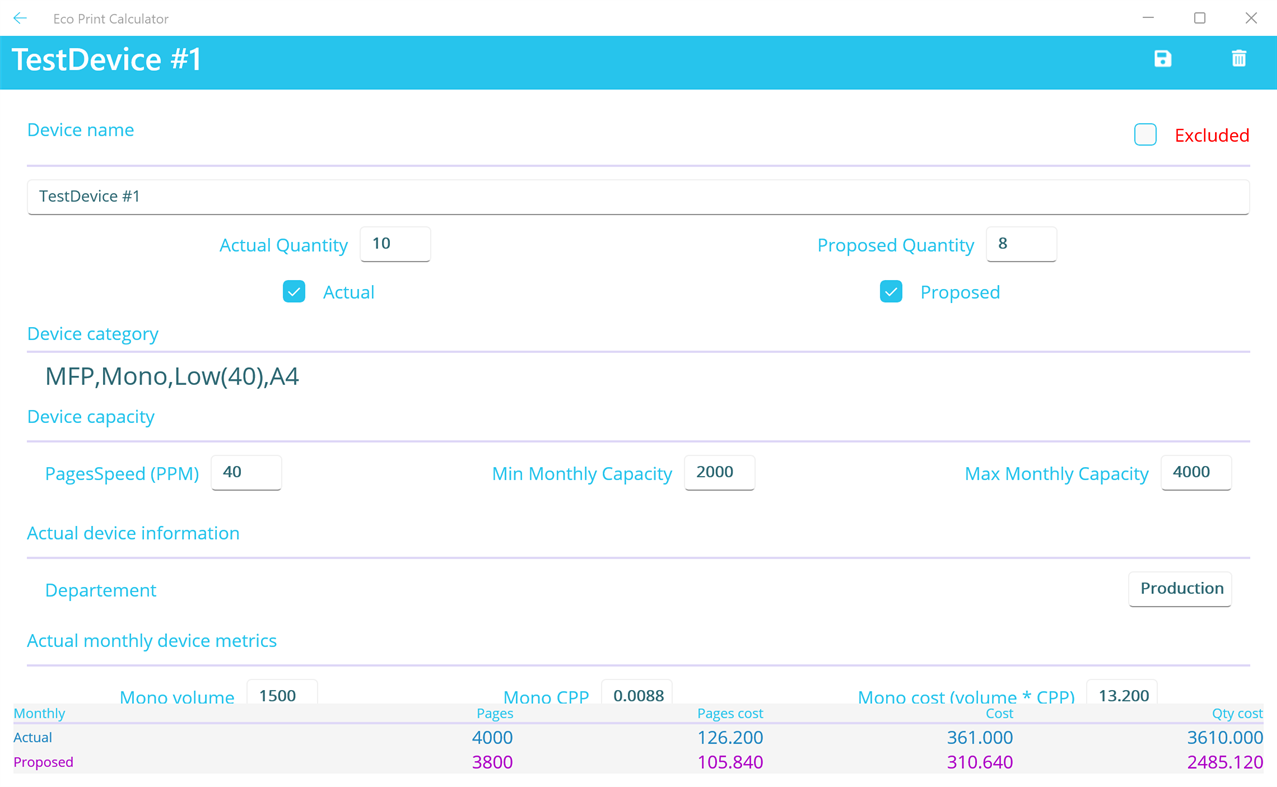Maximize the Eco Print Calculator window

click(x=1200, y=18)
